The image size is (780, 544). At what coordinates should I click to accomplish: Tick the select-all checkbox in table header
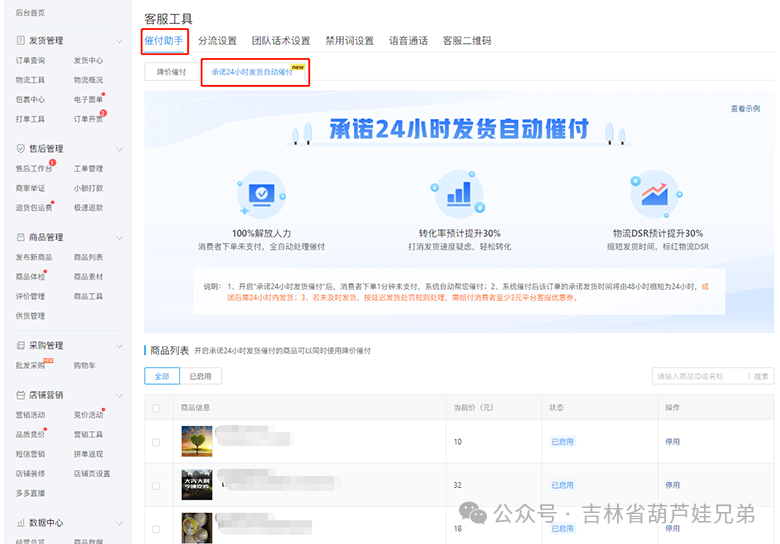[156, 408]
